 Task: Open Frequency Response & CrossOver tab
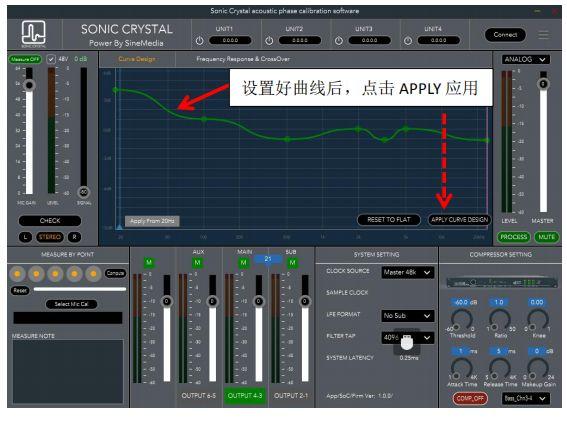pos(243,59)
